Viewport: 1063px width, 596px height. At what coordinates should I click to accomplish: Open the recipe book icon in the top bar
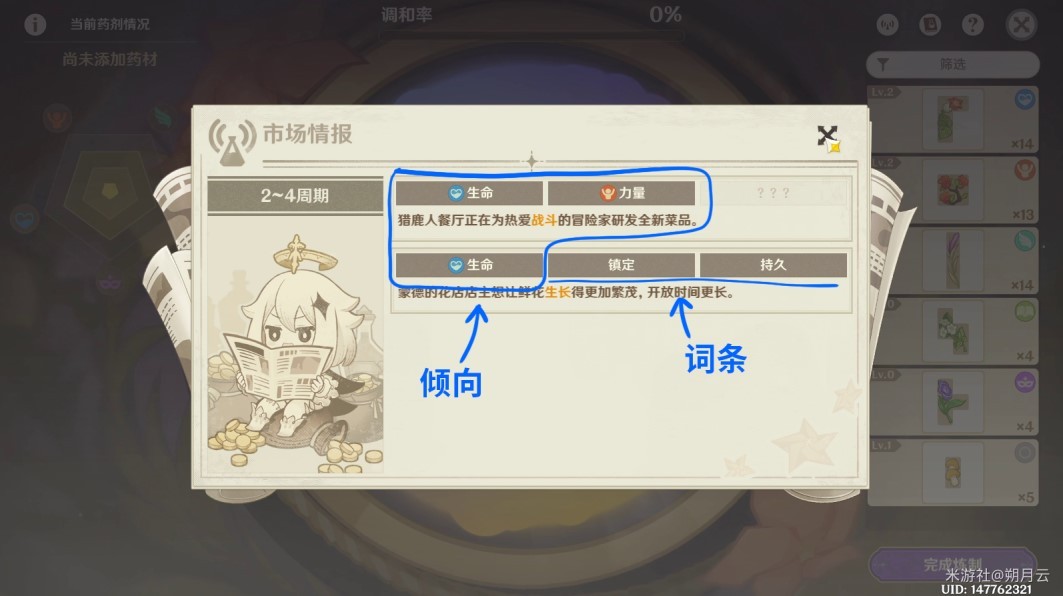click(930, 25)
